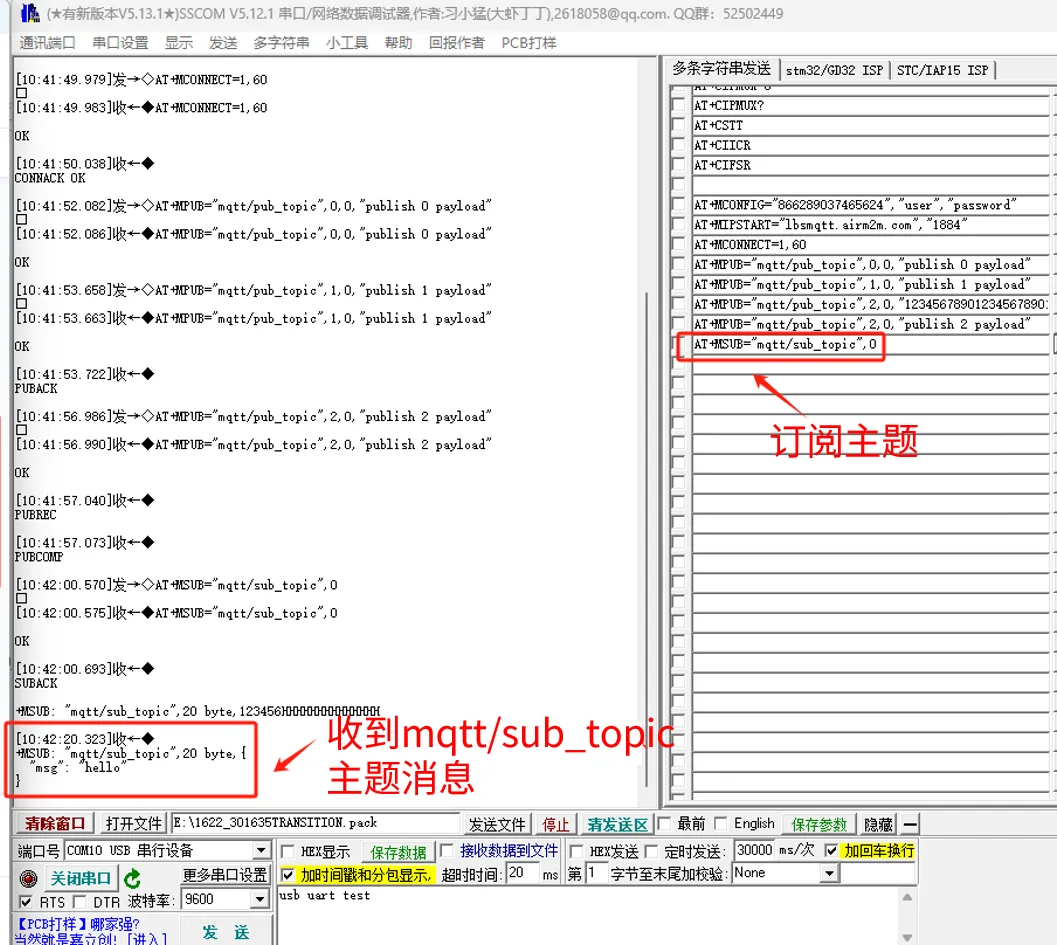Image resolution: width=1057 pixels, height=945 pixels.
Task: Click the 清发送区 button
Action: click(617, 824)
